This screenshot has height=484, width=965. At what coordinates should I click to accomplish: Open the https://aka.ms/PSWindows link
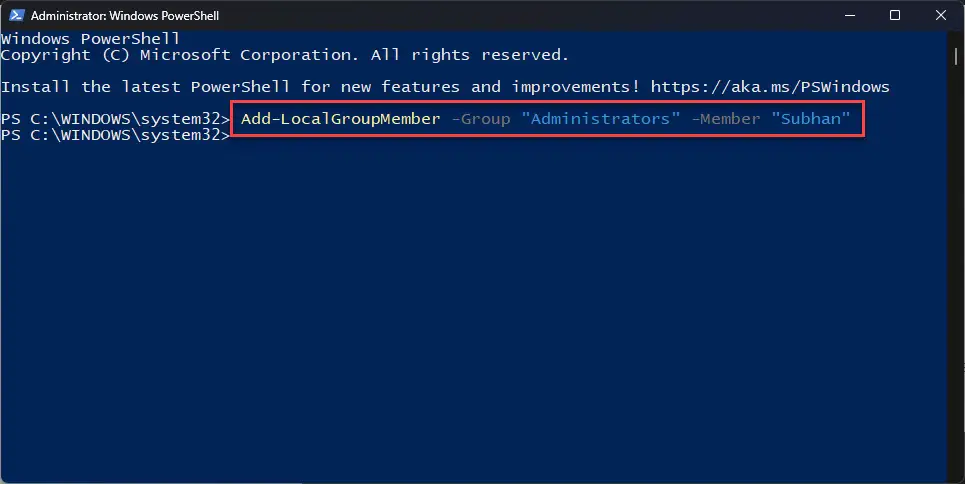(770, 87)
